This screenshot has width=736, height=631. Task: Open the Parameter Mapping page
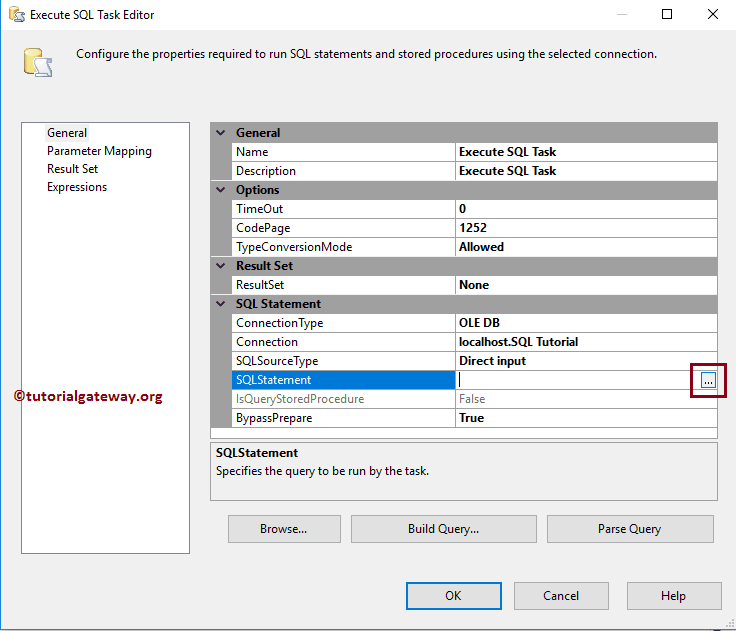(99, 151)
